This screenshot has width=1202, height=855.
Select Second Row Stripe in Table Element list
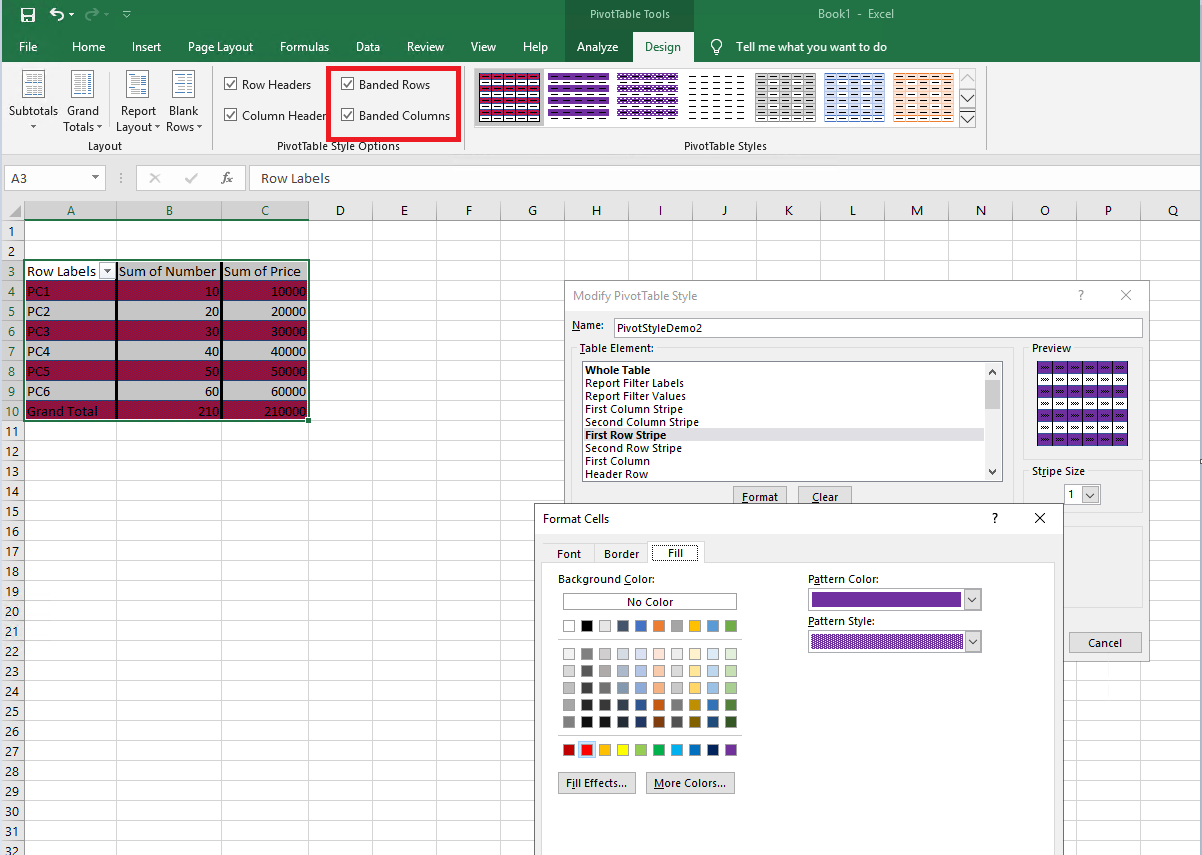[x=633, y=448]
